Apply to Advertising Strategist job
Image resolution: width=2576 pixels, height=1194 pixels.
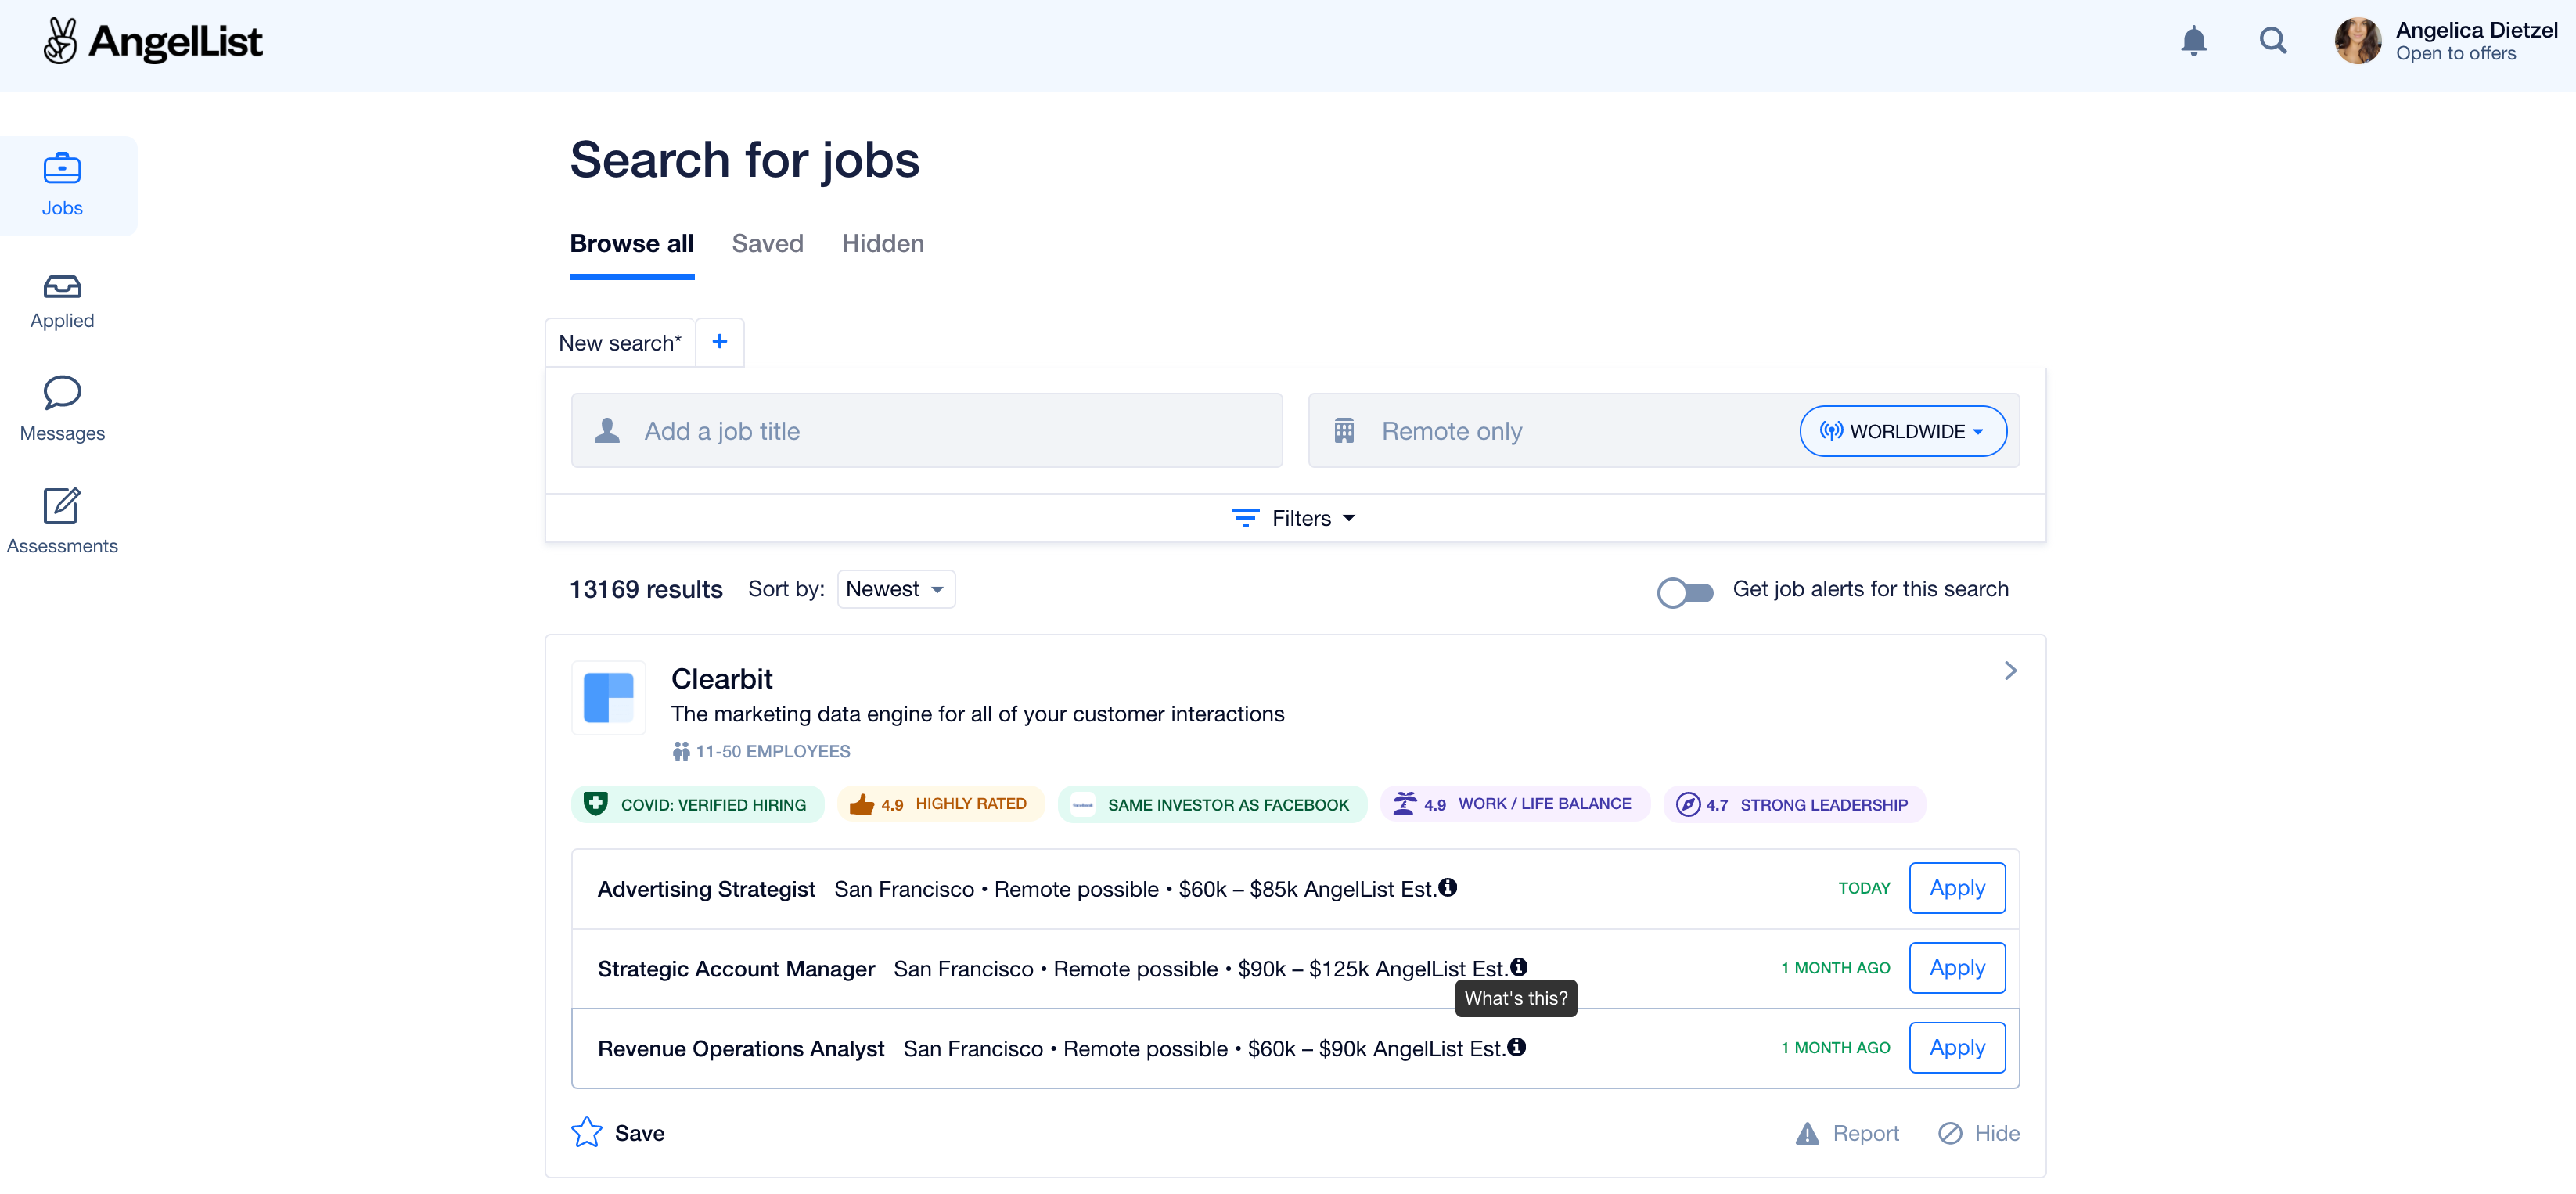click(x=1956, y=888)
